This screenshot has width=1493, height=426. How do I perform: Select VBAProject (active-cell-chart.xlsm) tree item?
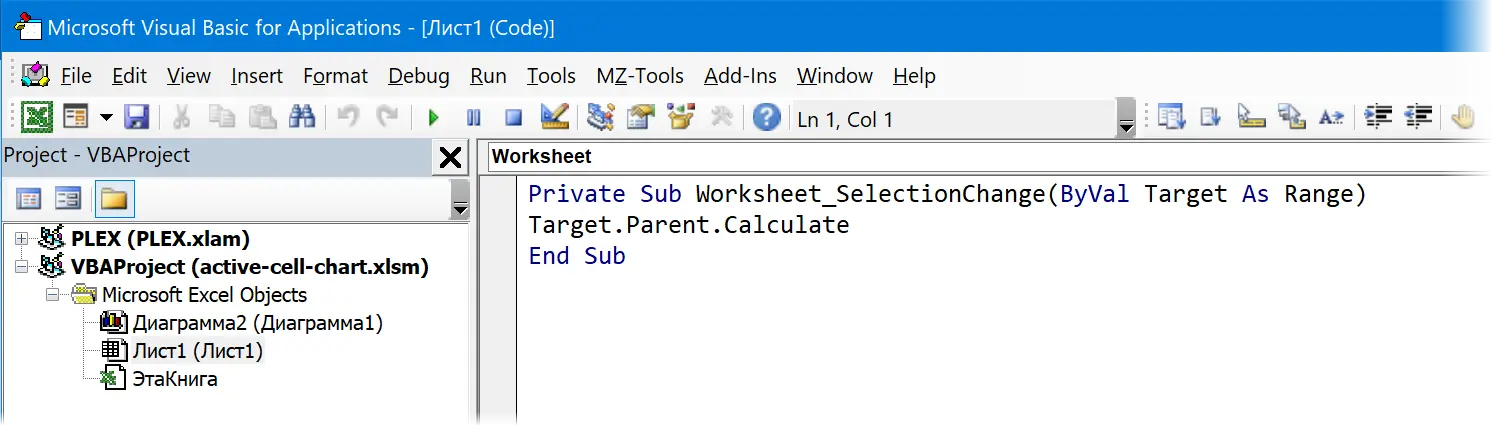click(250, 267)
